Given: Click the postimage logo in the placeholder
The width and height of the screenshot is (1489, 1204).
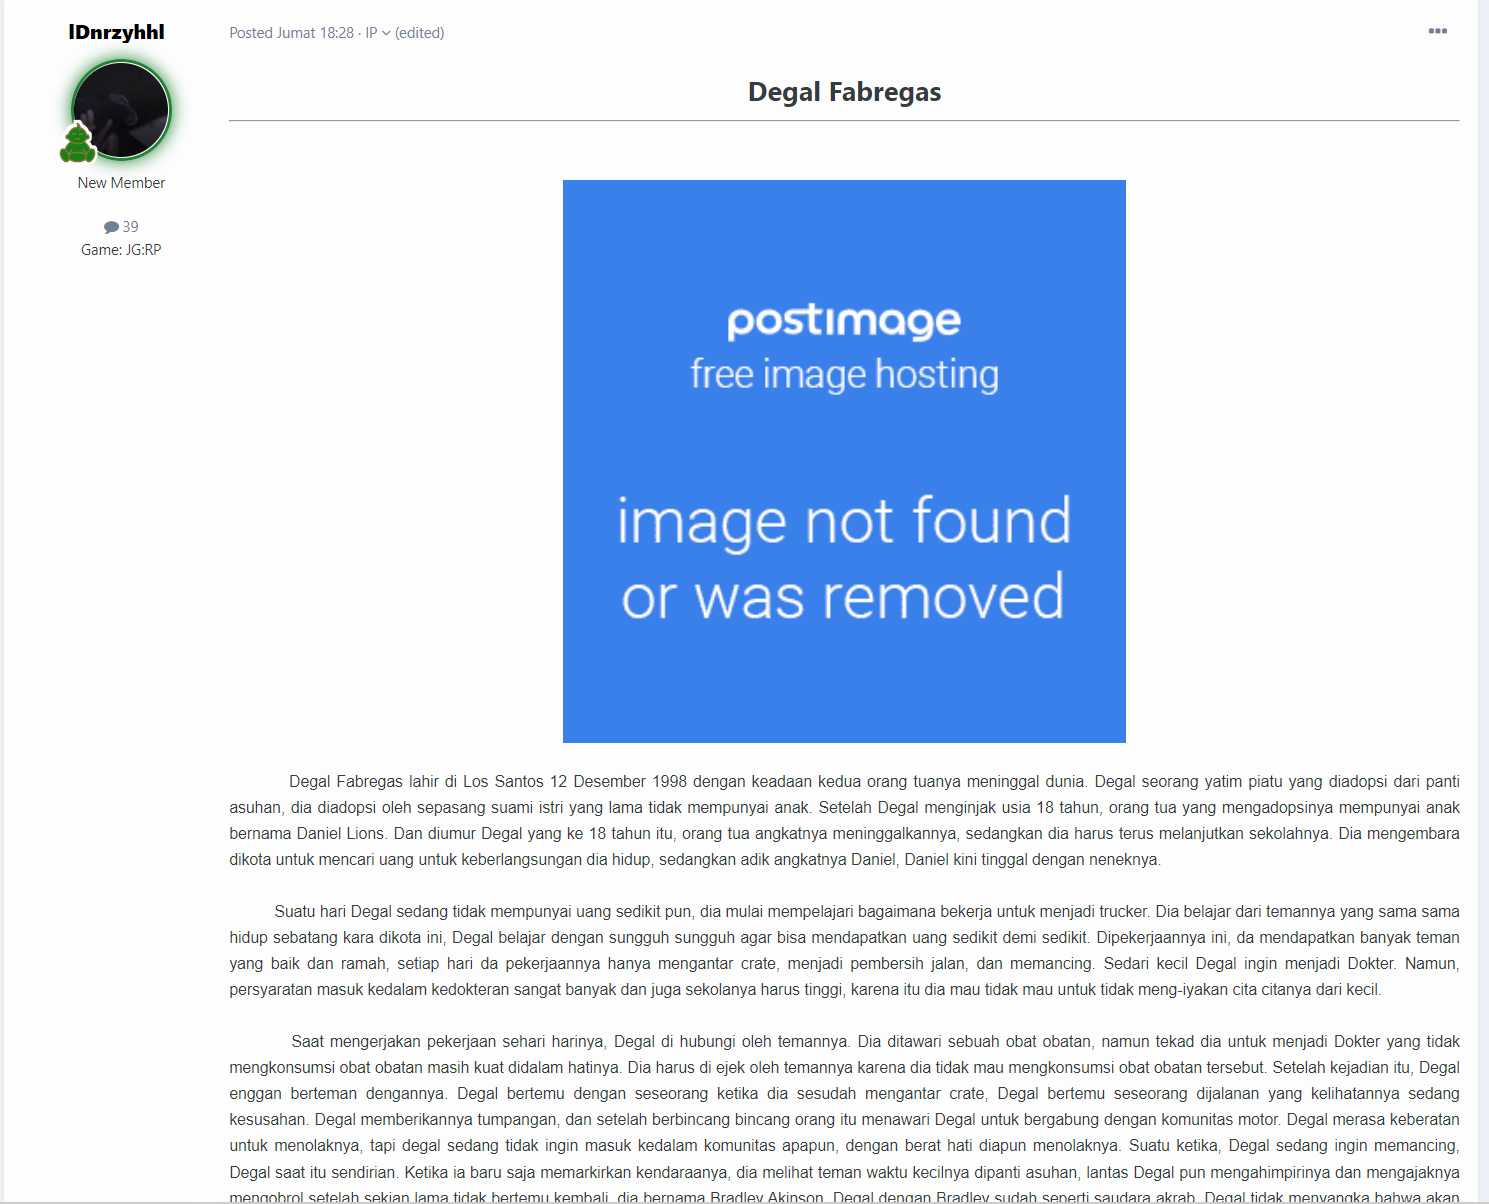Looking at the screenshot, I should tap(844, 321).
